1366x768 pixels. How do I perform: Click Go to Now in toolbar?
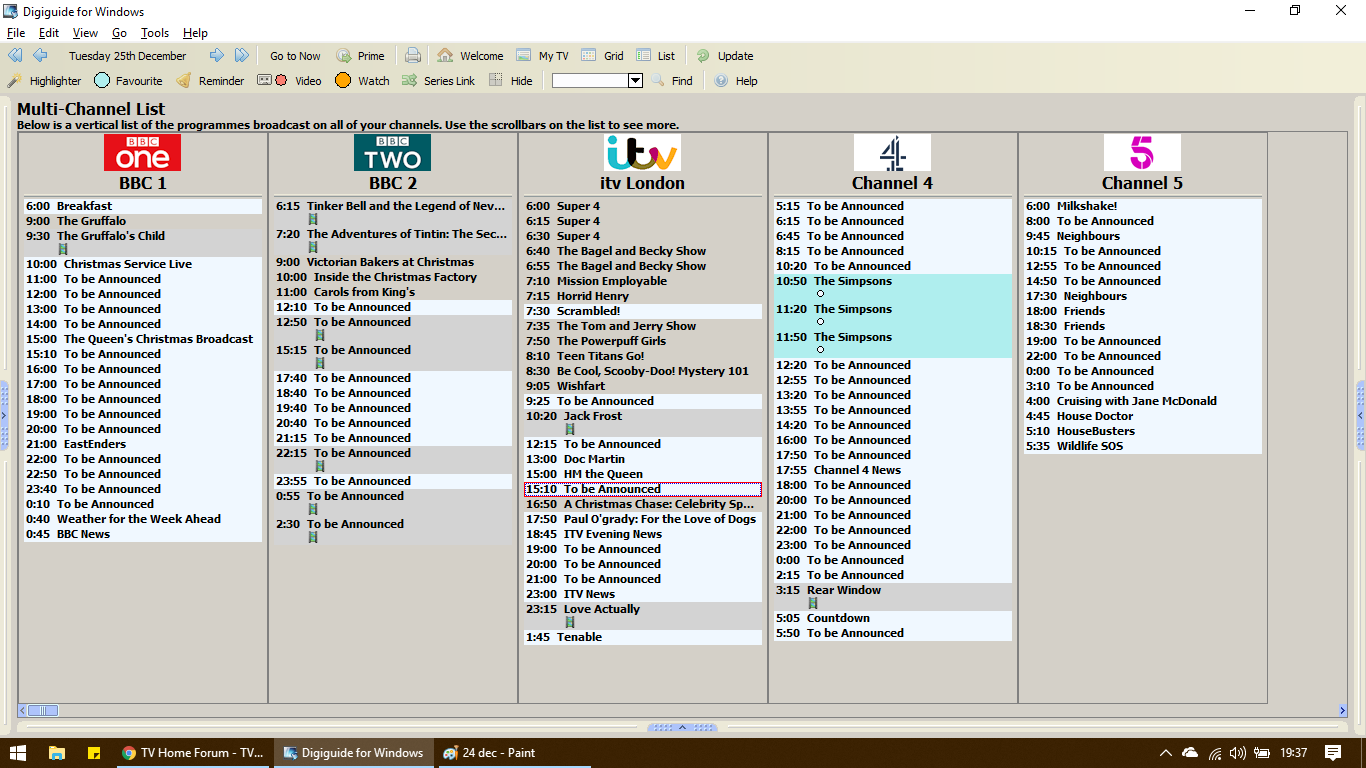pos(295,56)
